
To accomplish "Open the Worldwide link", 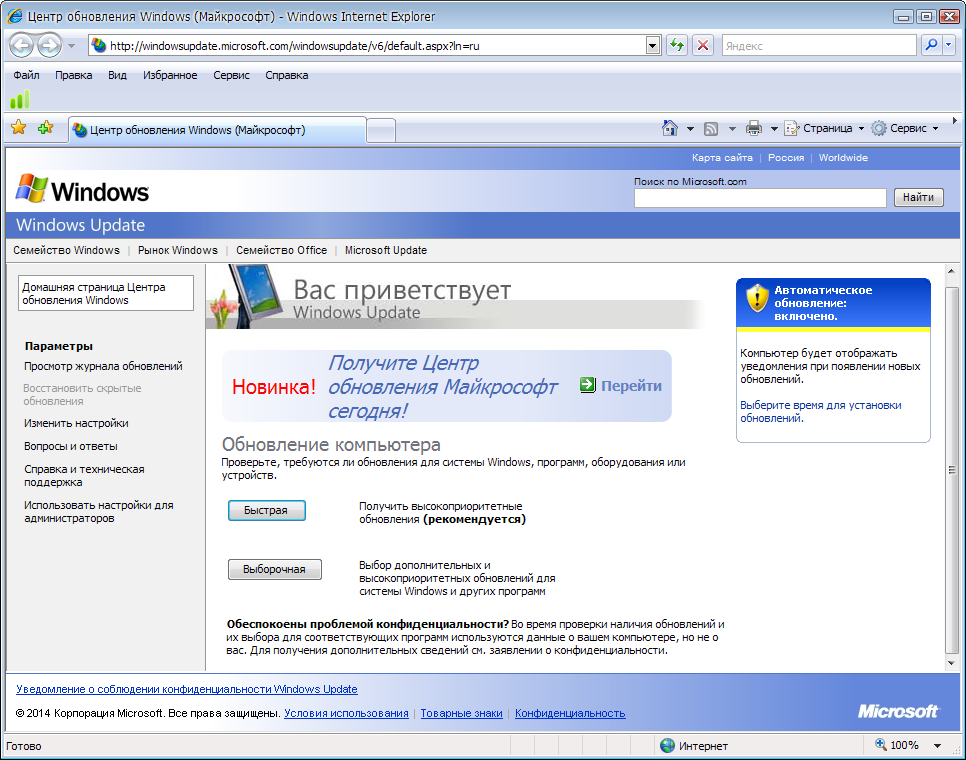I will [843, 158].
